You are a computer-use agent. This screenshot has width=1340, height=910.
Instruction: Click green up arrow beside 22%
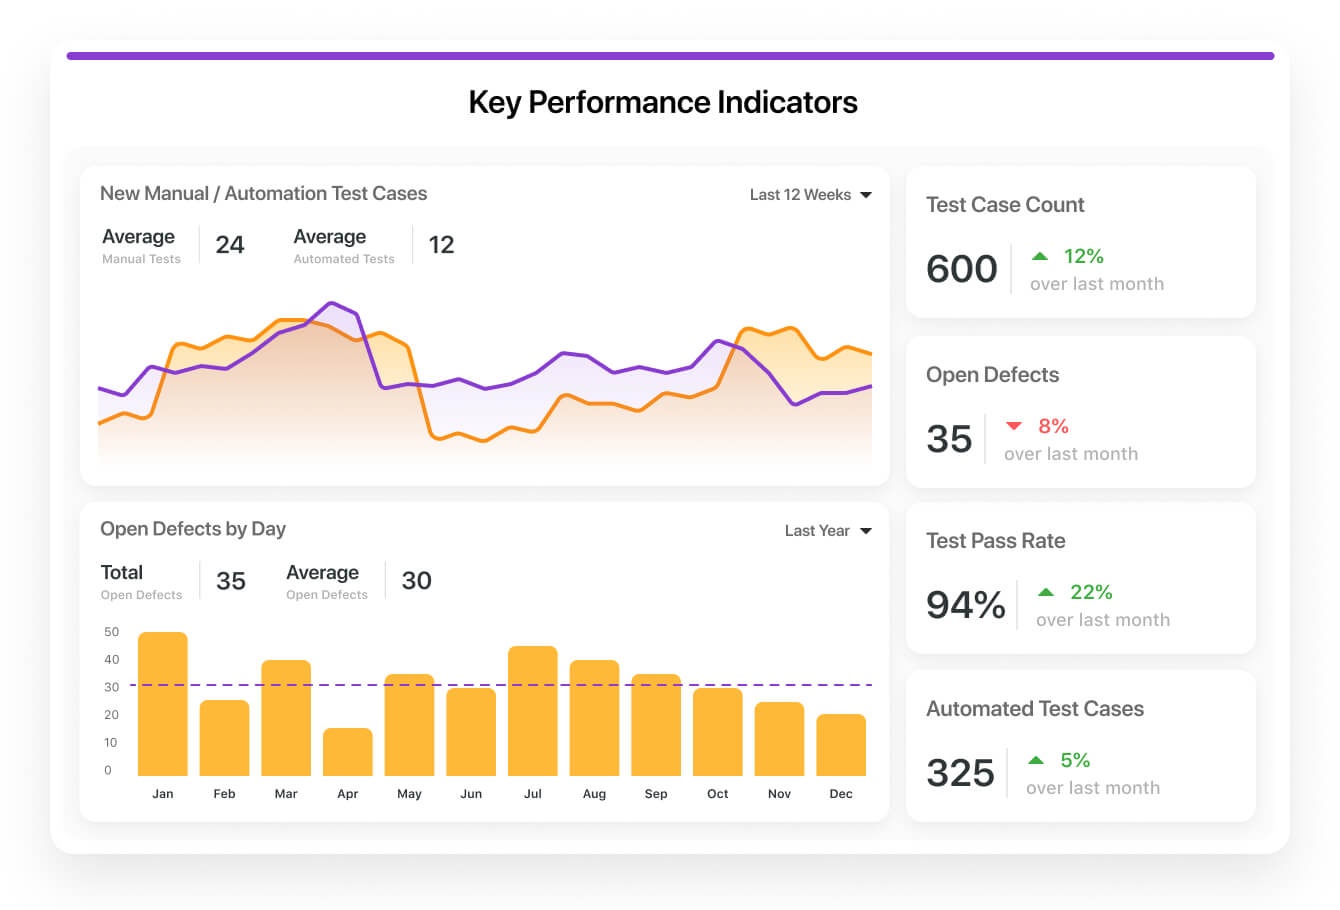1046,592
